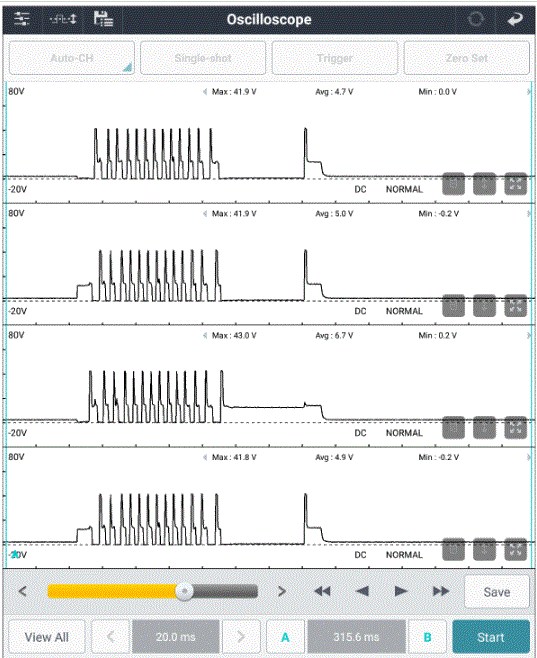Toggle DC coupling on the Avg 4.9 V channel
Viewport: 537px width, 658px height.
(x=360, y=555)
